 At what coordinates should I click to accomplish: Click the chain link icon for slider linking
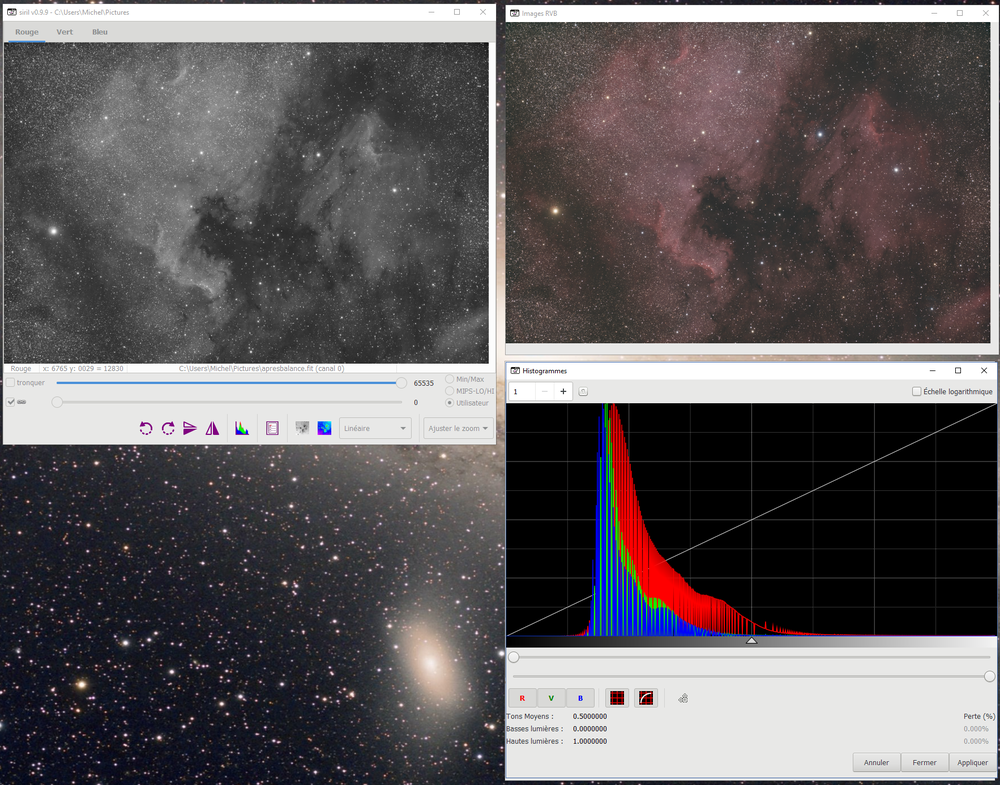click(x=22, y=402)
